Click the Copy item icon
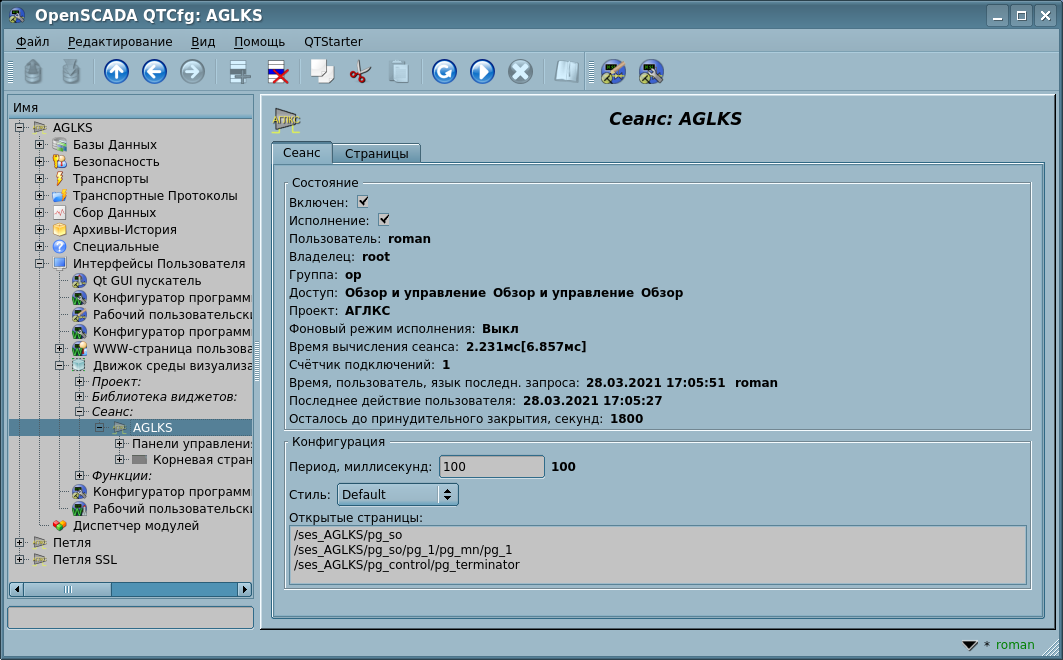 click(322, 72)
